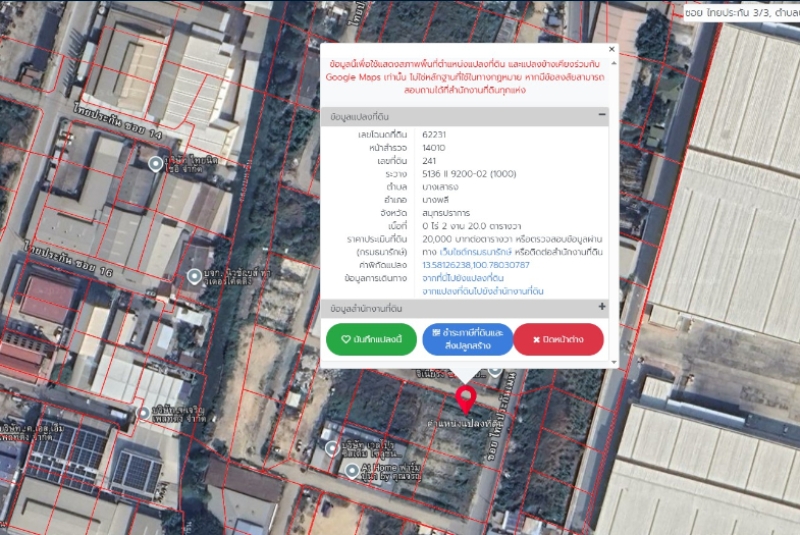This screenshot has height=535, width=800.
Task: Collapse the ข้อมูลแปลงที่ดิน section
Action: click(602, 115)
